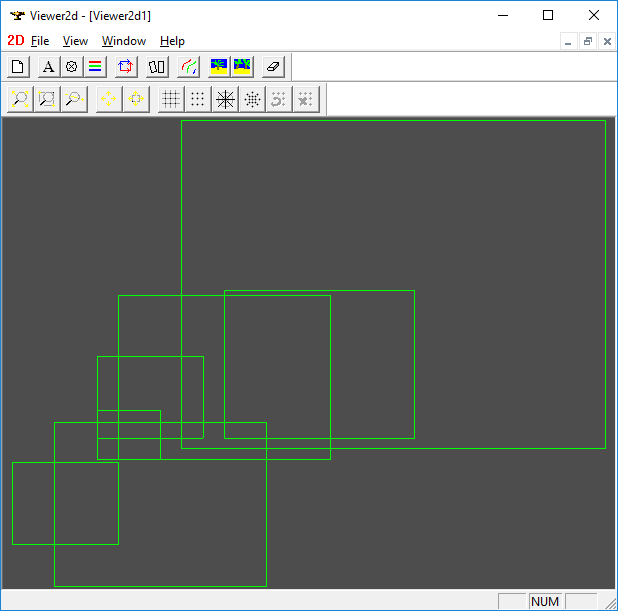
Task: Click the crossed circle symbol icon
Action: tap(72, 67)
